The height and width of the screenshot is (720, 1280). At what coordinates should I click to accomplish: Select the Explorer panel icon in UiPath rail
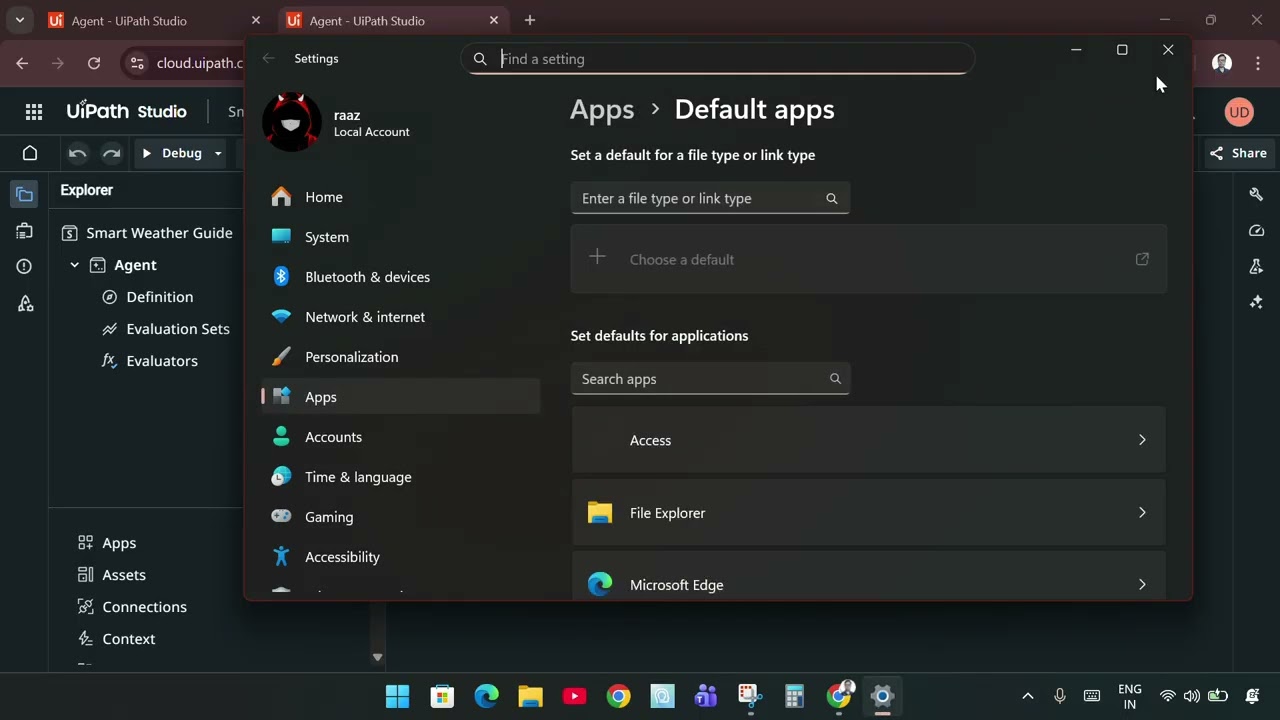pos(25,194)
